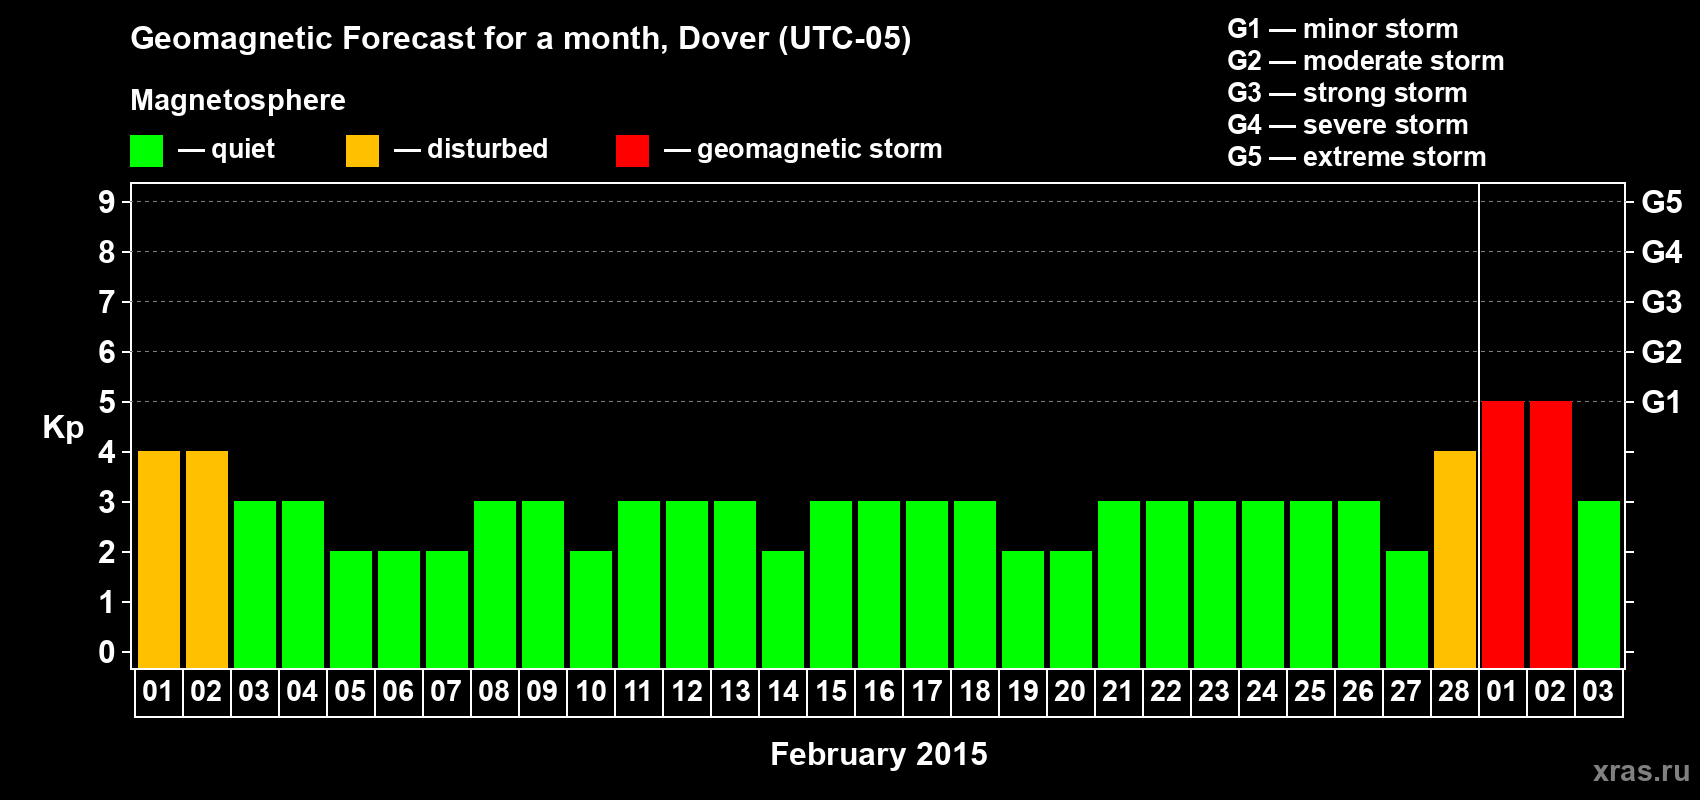Click the green bar for February 06
The image size is (1700, 800).
click(399, 610)
